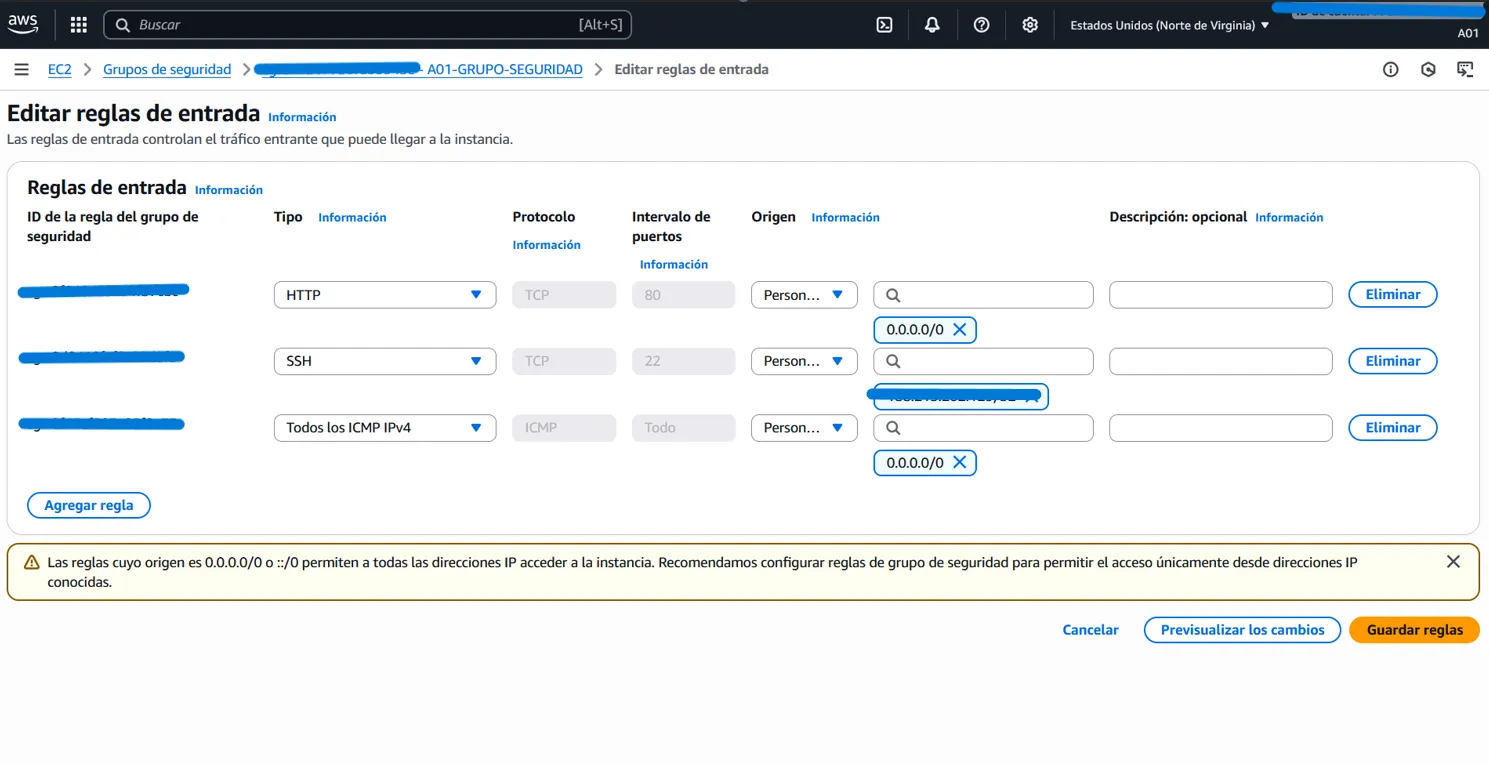Click Guardar reglas button
The image size is (1489, 765).
pyautogui.click(x=1414, y=630)
